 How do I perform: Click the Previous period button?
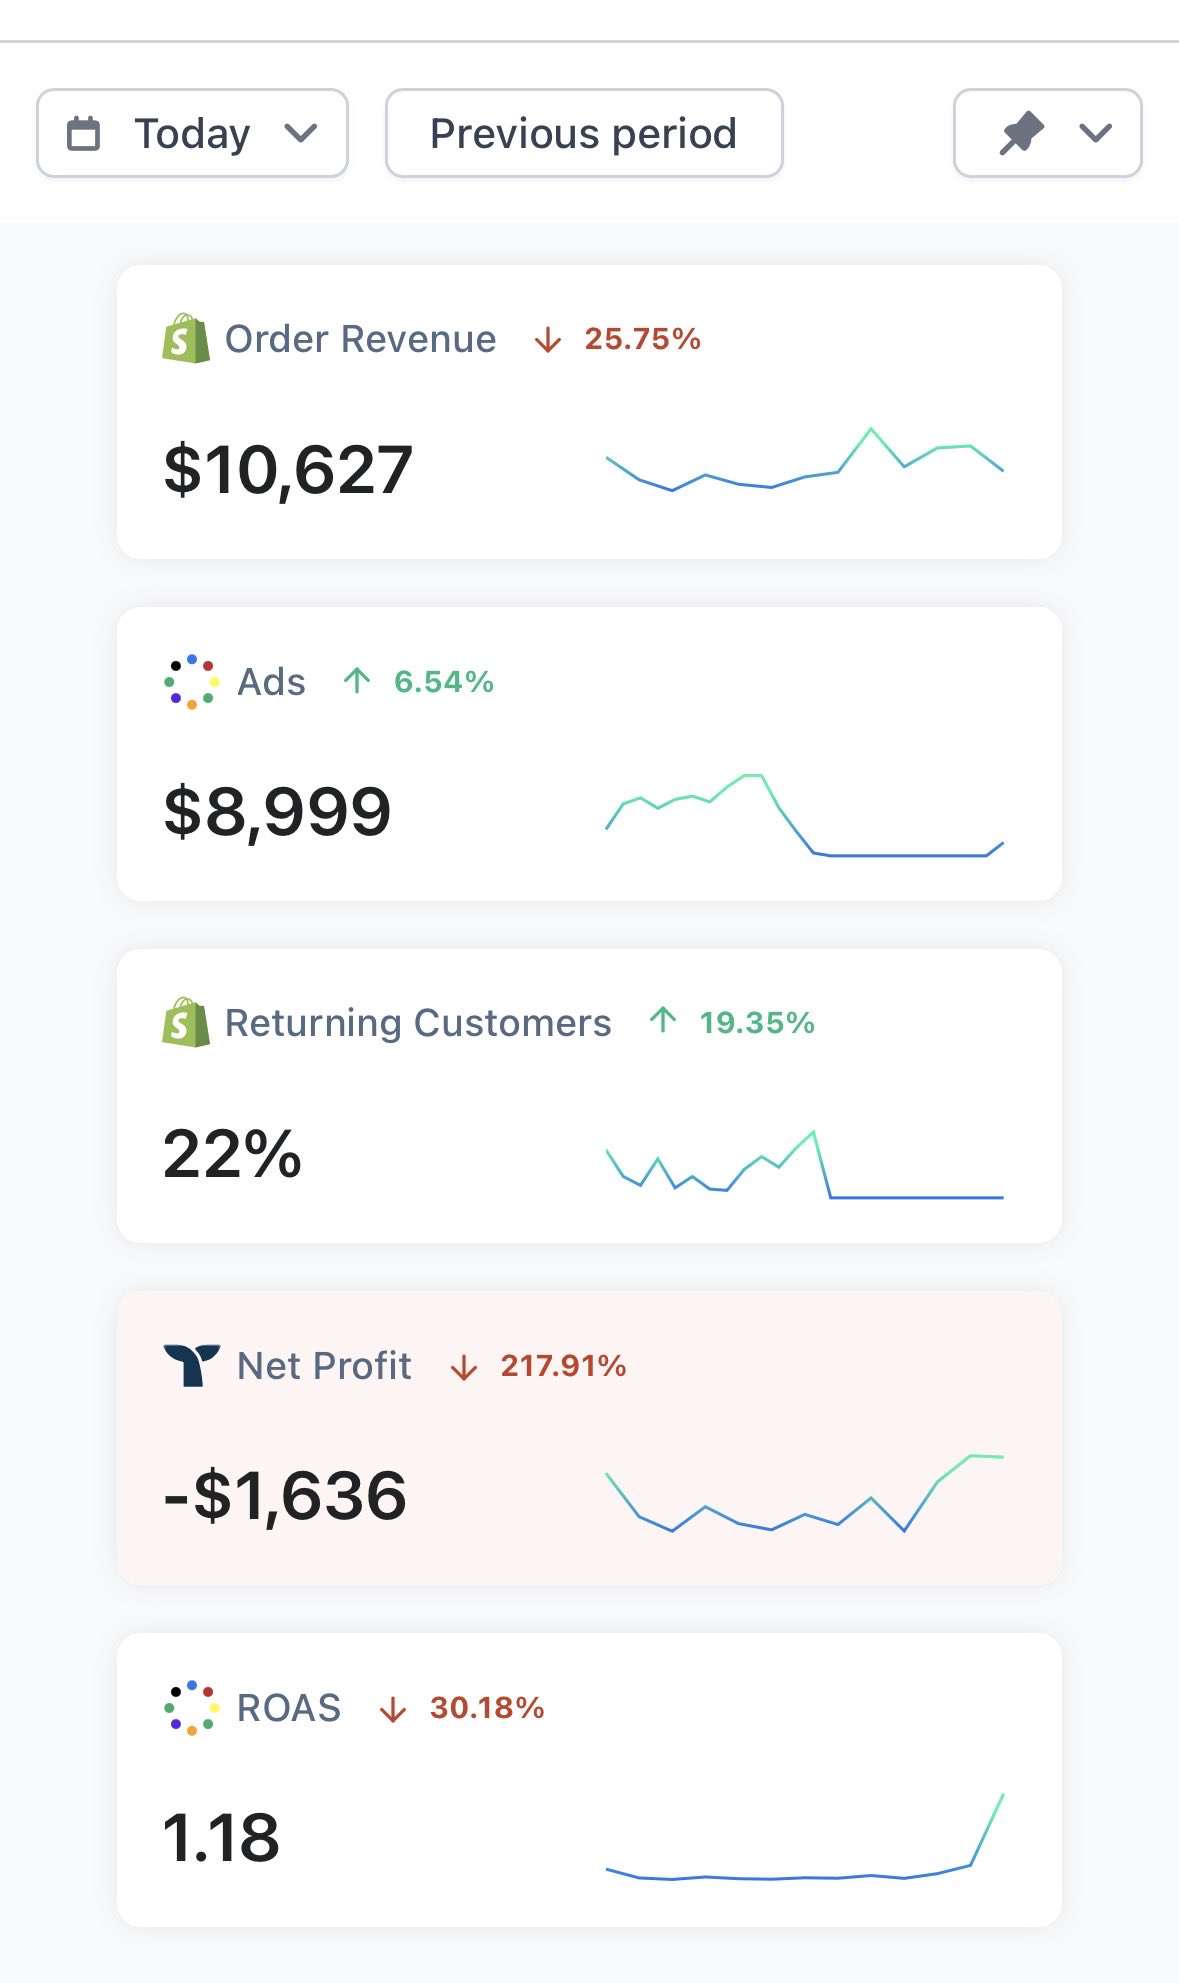pyautogui.click(x=584, y=133)
